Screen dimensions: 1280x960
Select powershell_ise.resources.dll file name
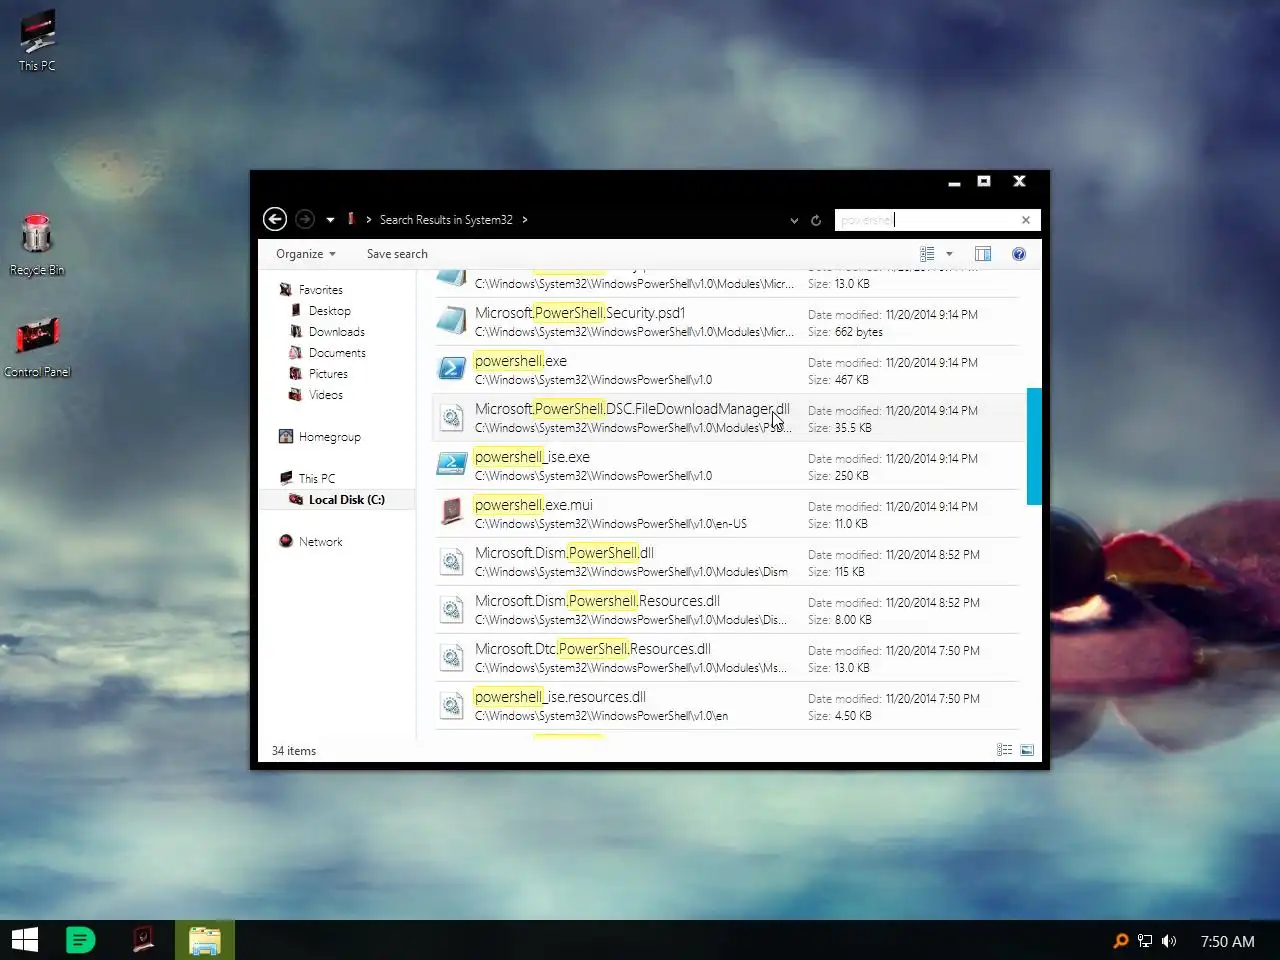coord(560,697)
